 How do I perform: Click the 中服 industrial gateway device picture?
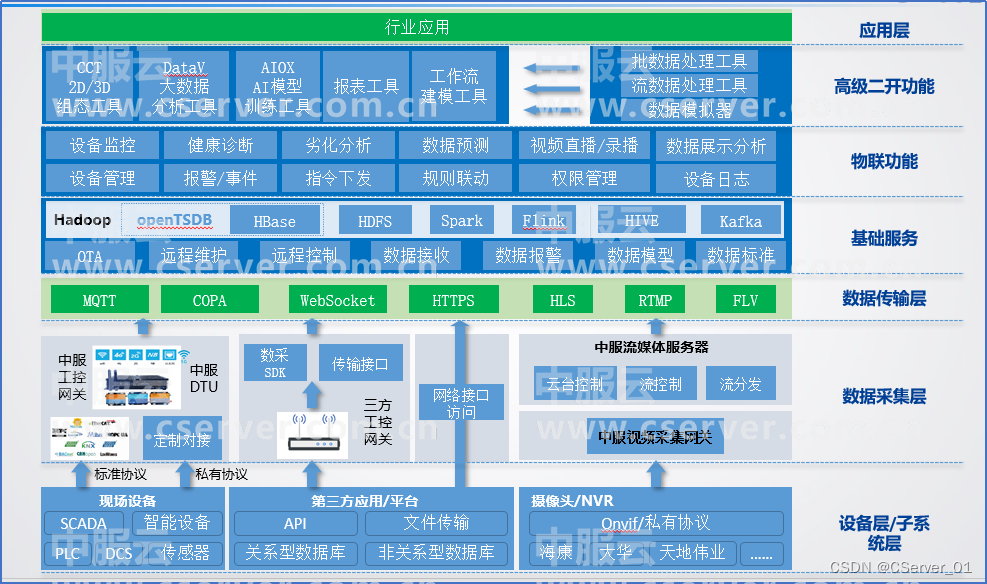[137, 376]
